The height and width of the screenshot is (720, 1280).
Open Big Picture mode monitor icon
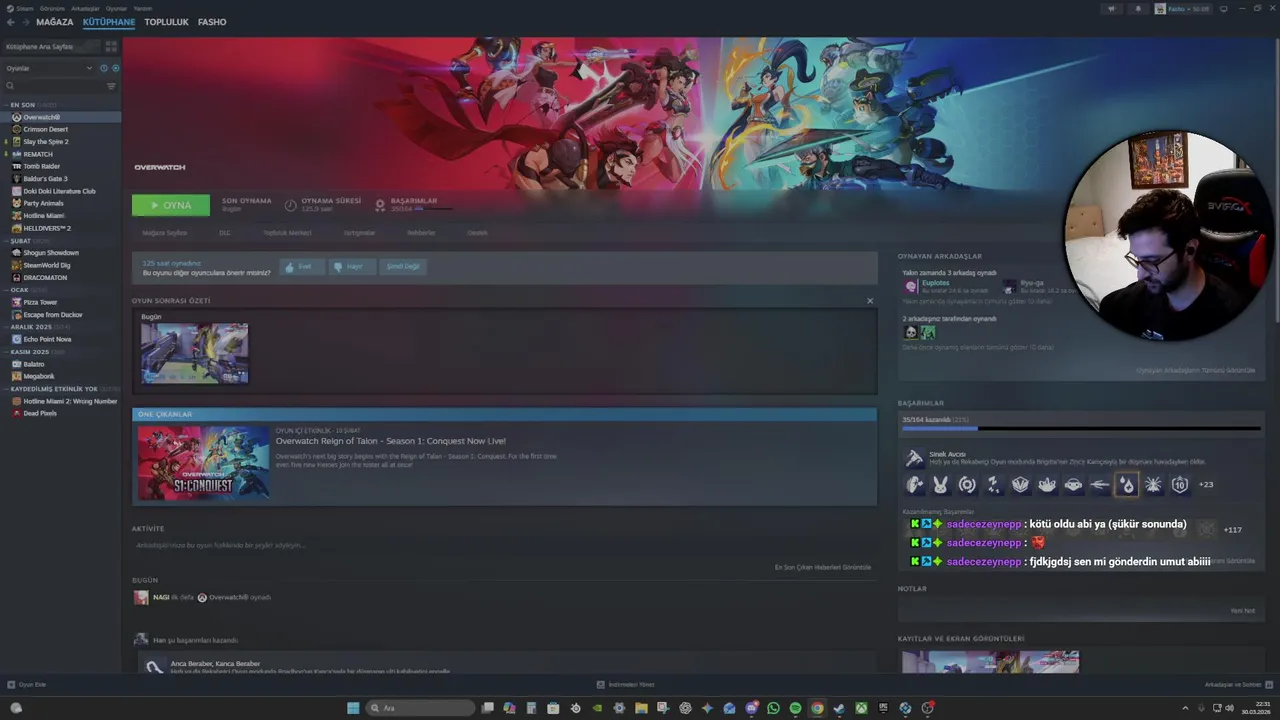pyautogui.click(x=1223, y=9)
